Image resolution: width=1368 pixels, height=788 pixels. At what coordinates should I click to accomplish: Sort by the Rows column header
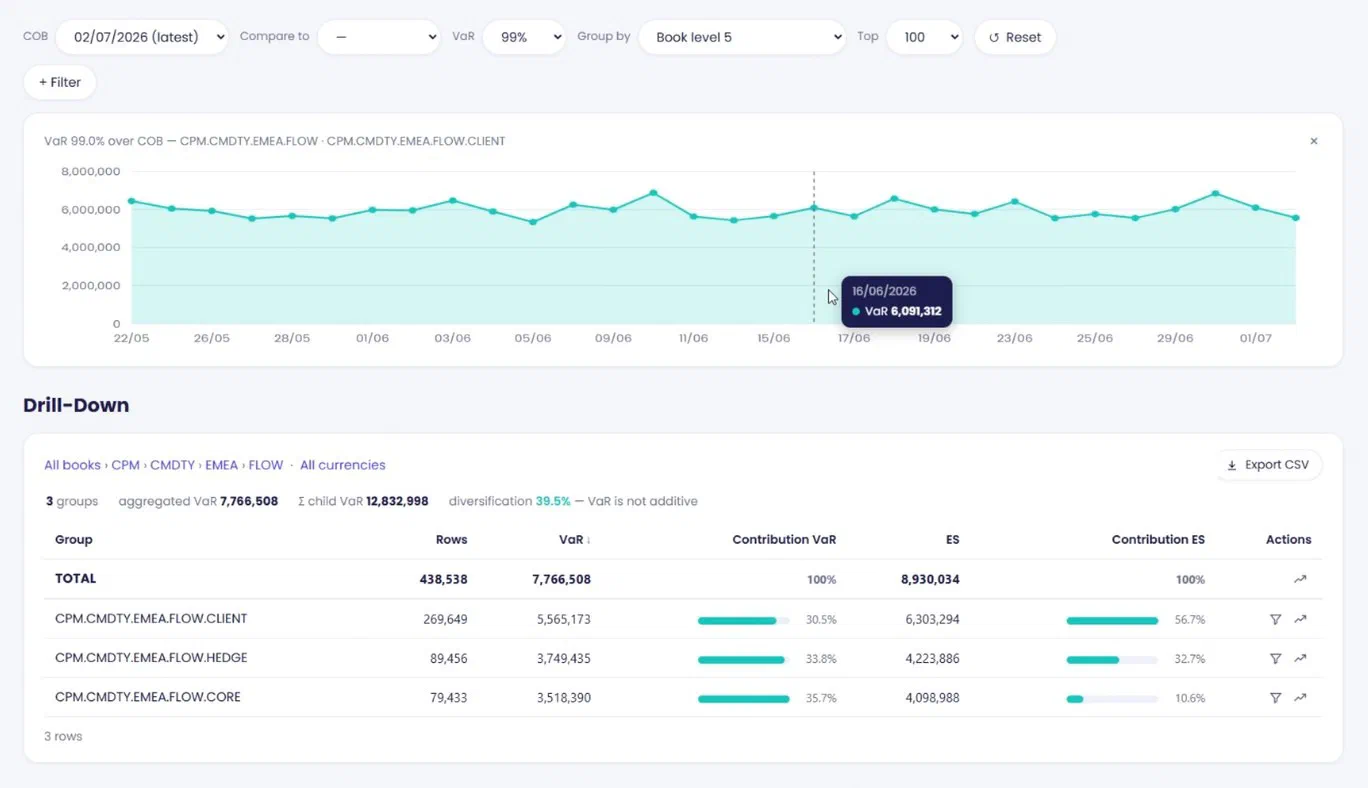click(x=451, y=539)
